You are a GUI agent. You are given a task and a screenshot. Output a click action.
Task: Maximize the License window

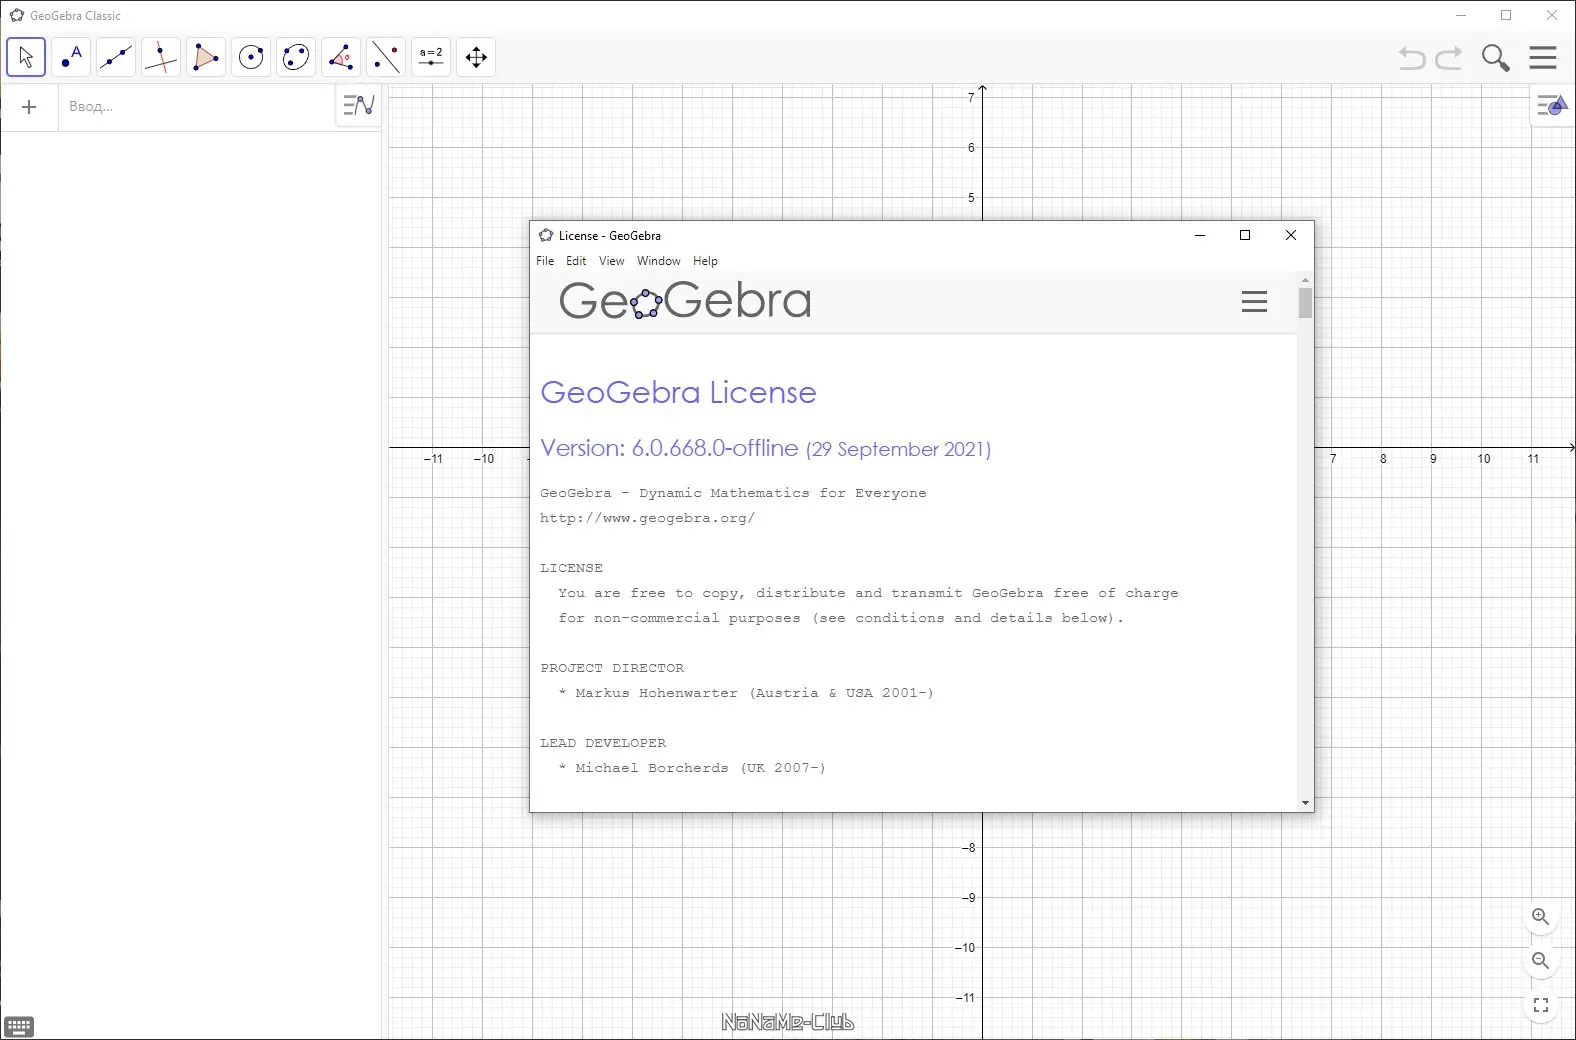[1245, 235]
